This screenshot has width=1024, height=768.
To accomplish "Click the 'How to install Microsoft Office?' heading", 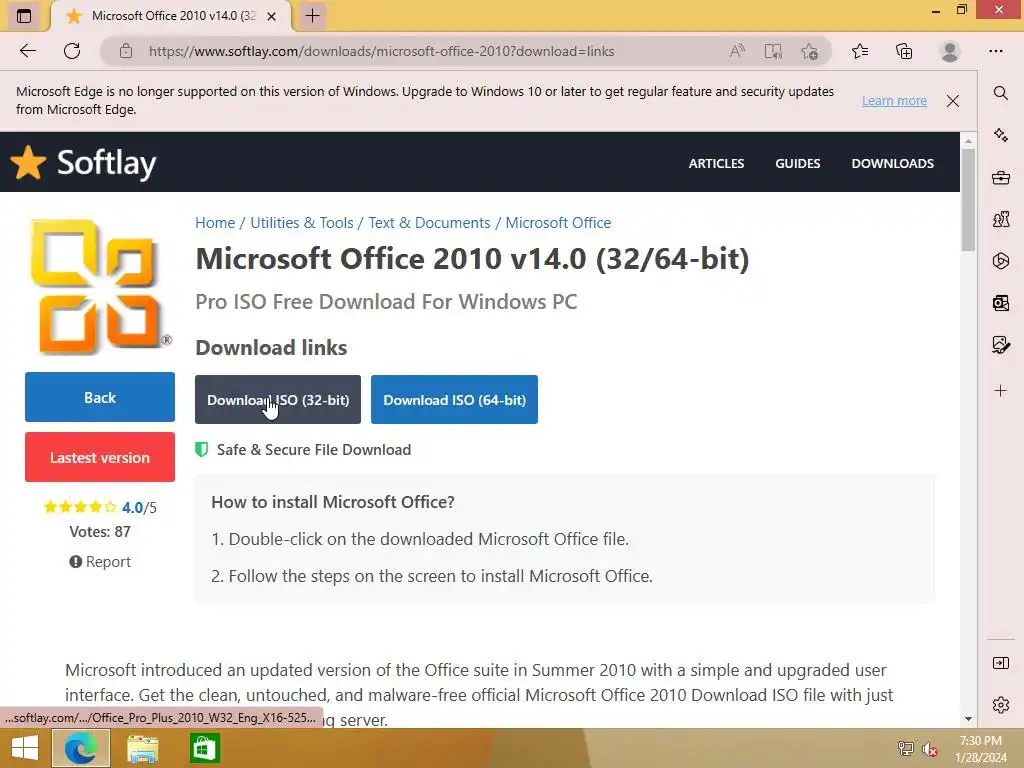I will pyautogui.click(x=333, y=502).
